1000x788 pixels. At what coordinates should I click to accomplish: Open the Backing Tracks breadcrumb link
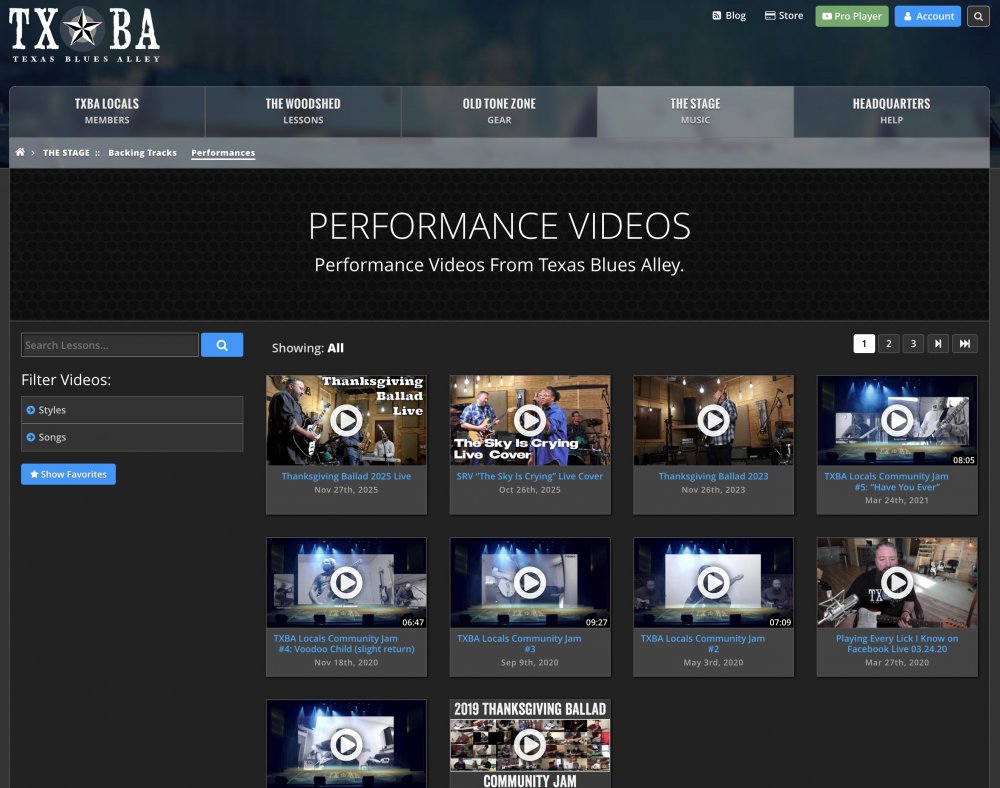pyautogui.click(x=142, y=153)
